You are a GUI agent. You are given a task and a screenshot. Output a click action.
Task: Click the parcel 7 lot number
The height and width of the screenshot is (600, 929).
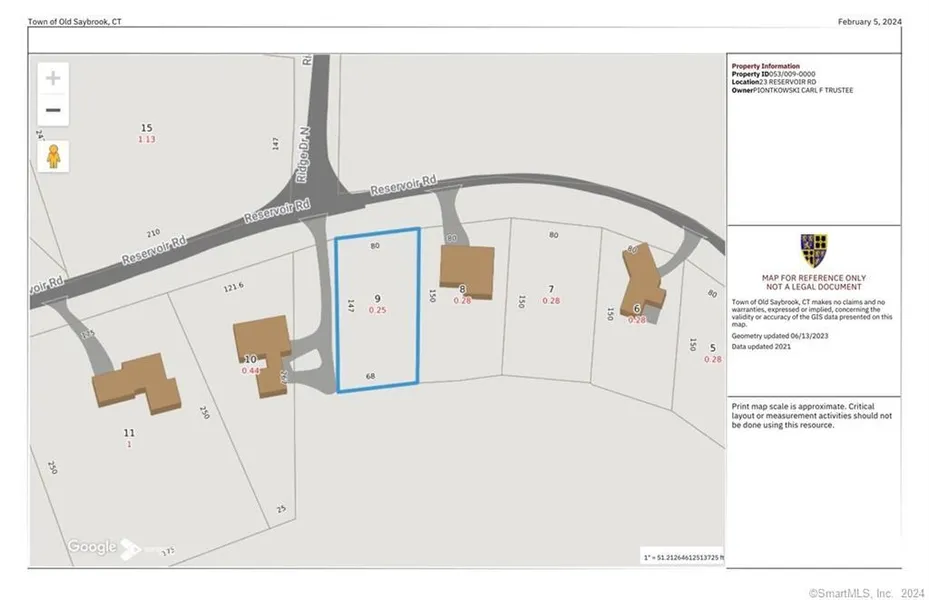[x=550, y=289]
